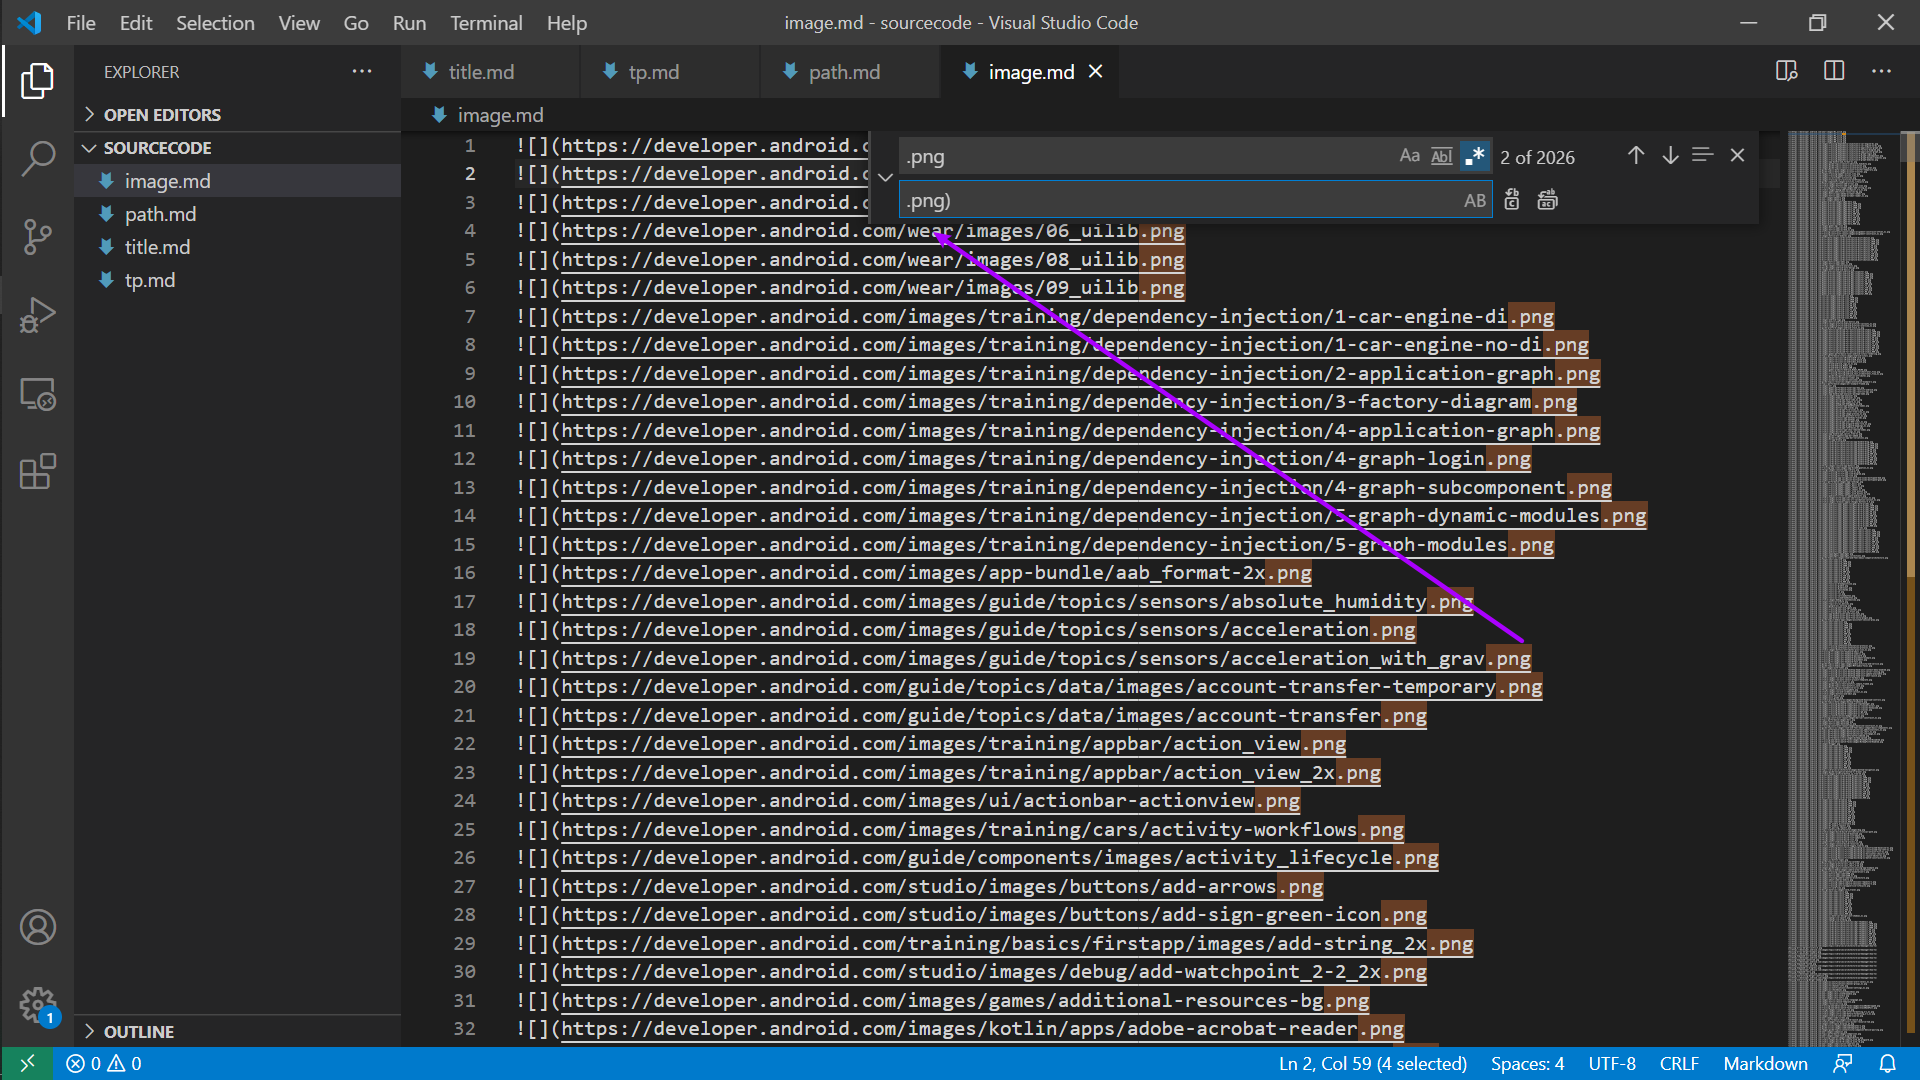Toggle Match Case in find box

click(x=1409, y=156)
